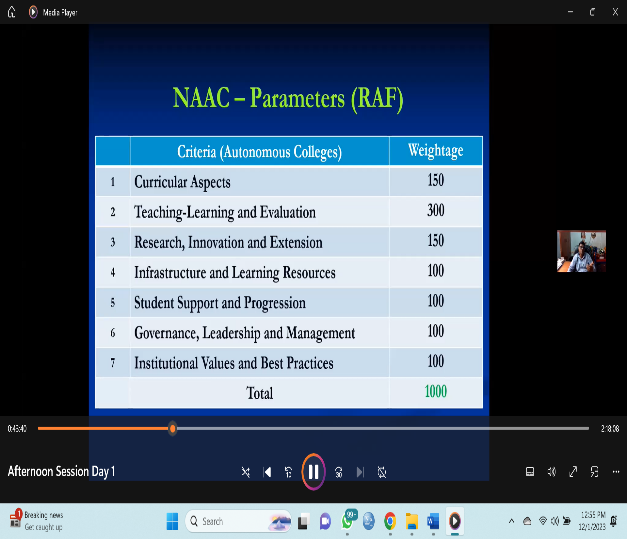Skip back 10 seconds
Image resolution: width=627 pixels, height=539 pixels.
coord(288,472)
